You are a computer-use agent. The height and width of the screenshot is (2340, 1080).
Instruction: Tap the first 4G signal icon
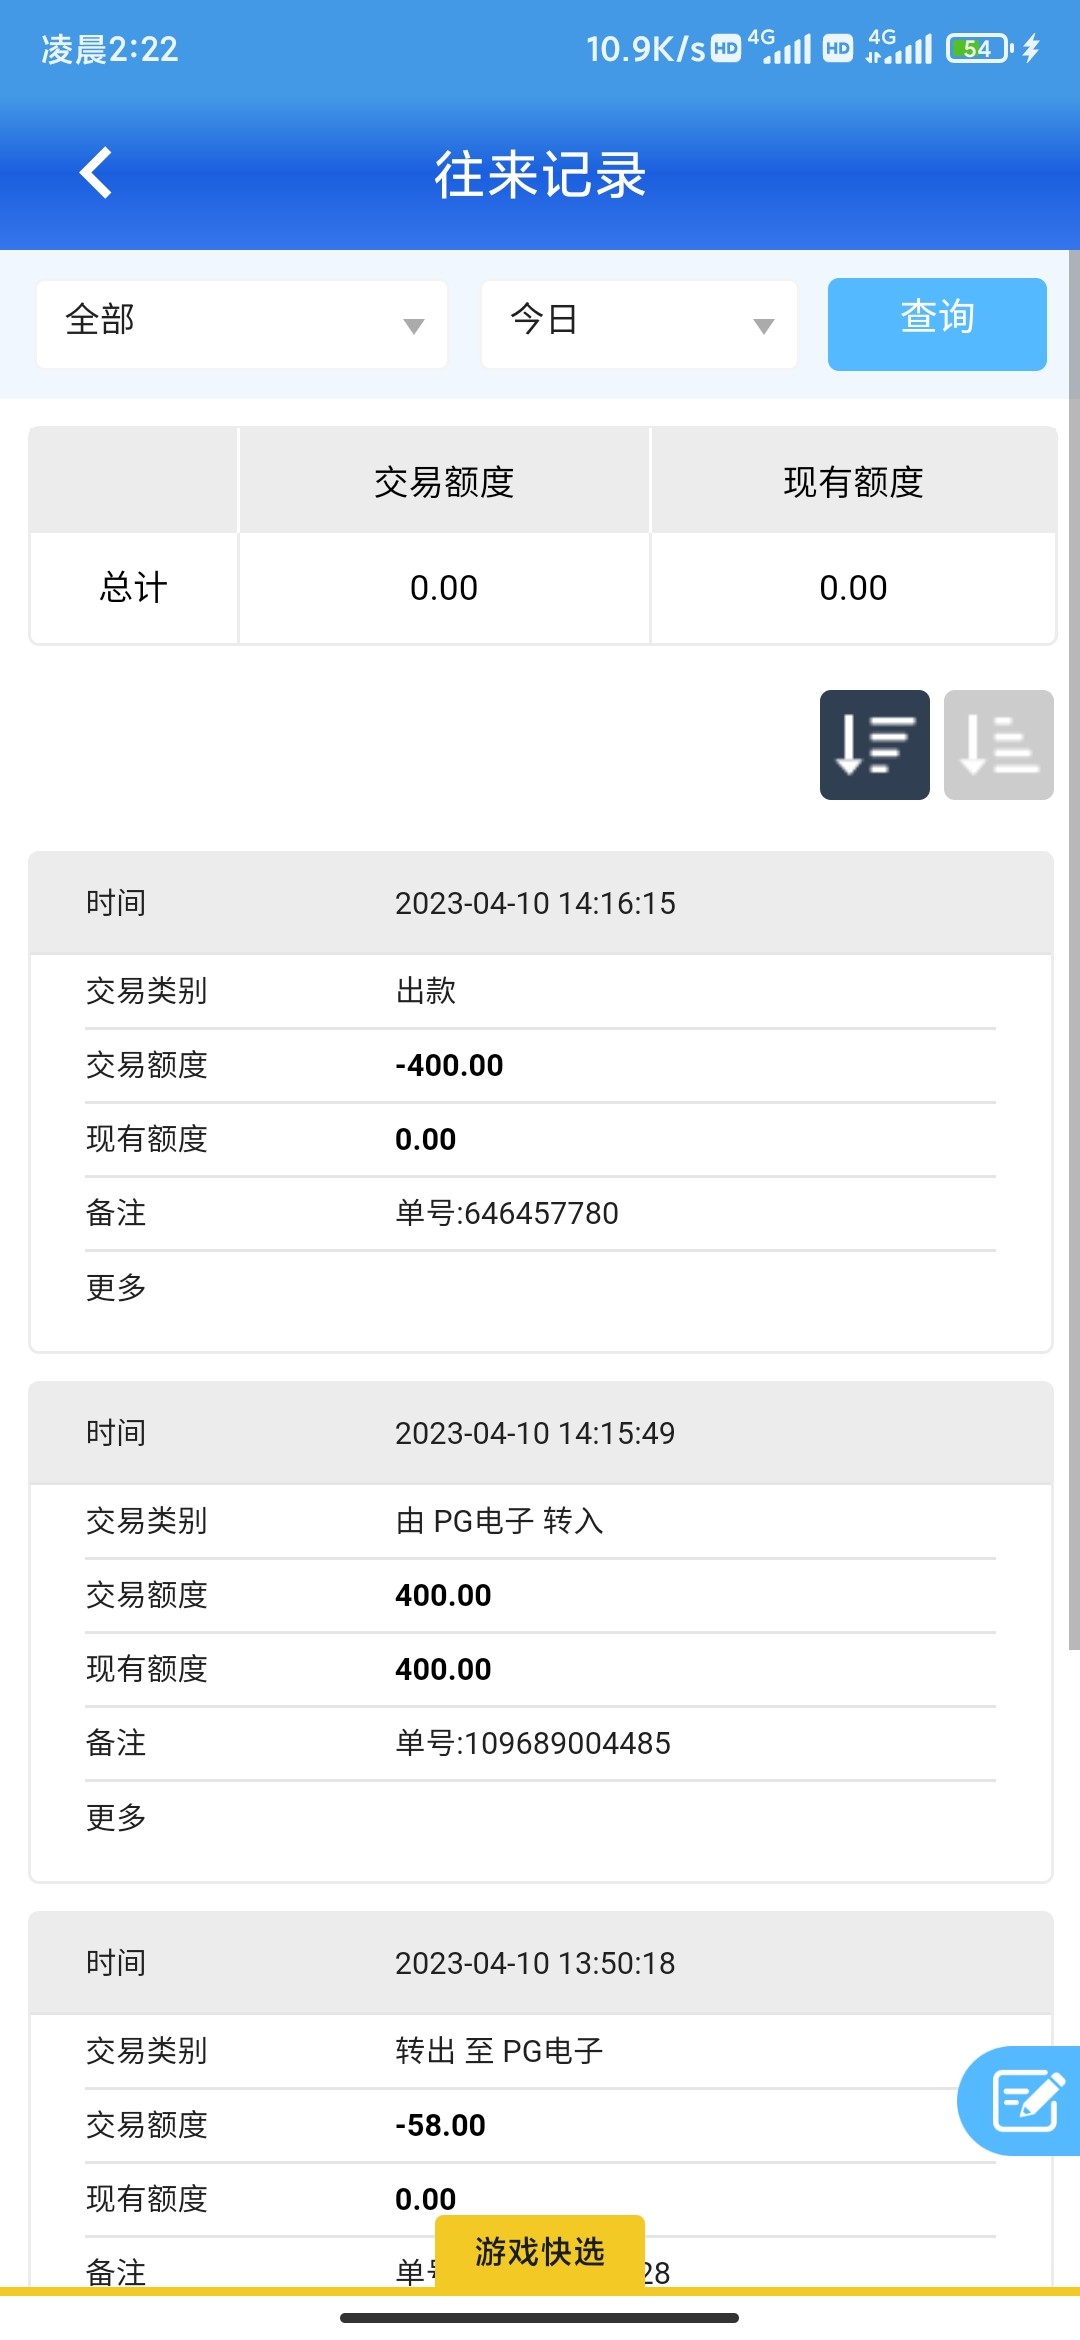coord(781,48)
